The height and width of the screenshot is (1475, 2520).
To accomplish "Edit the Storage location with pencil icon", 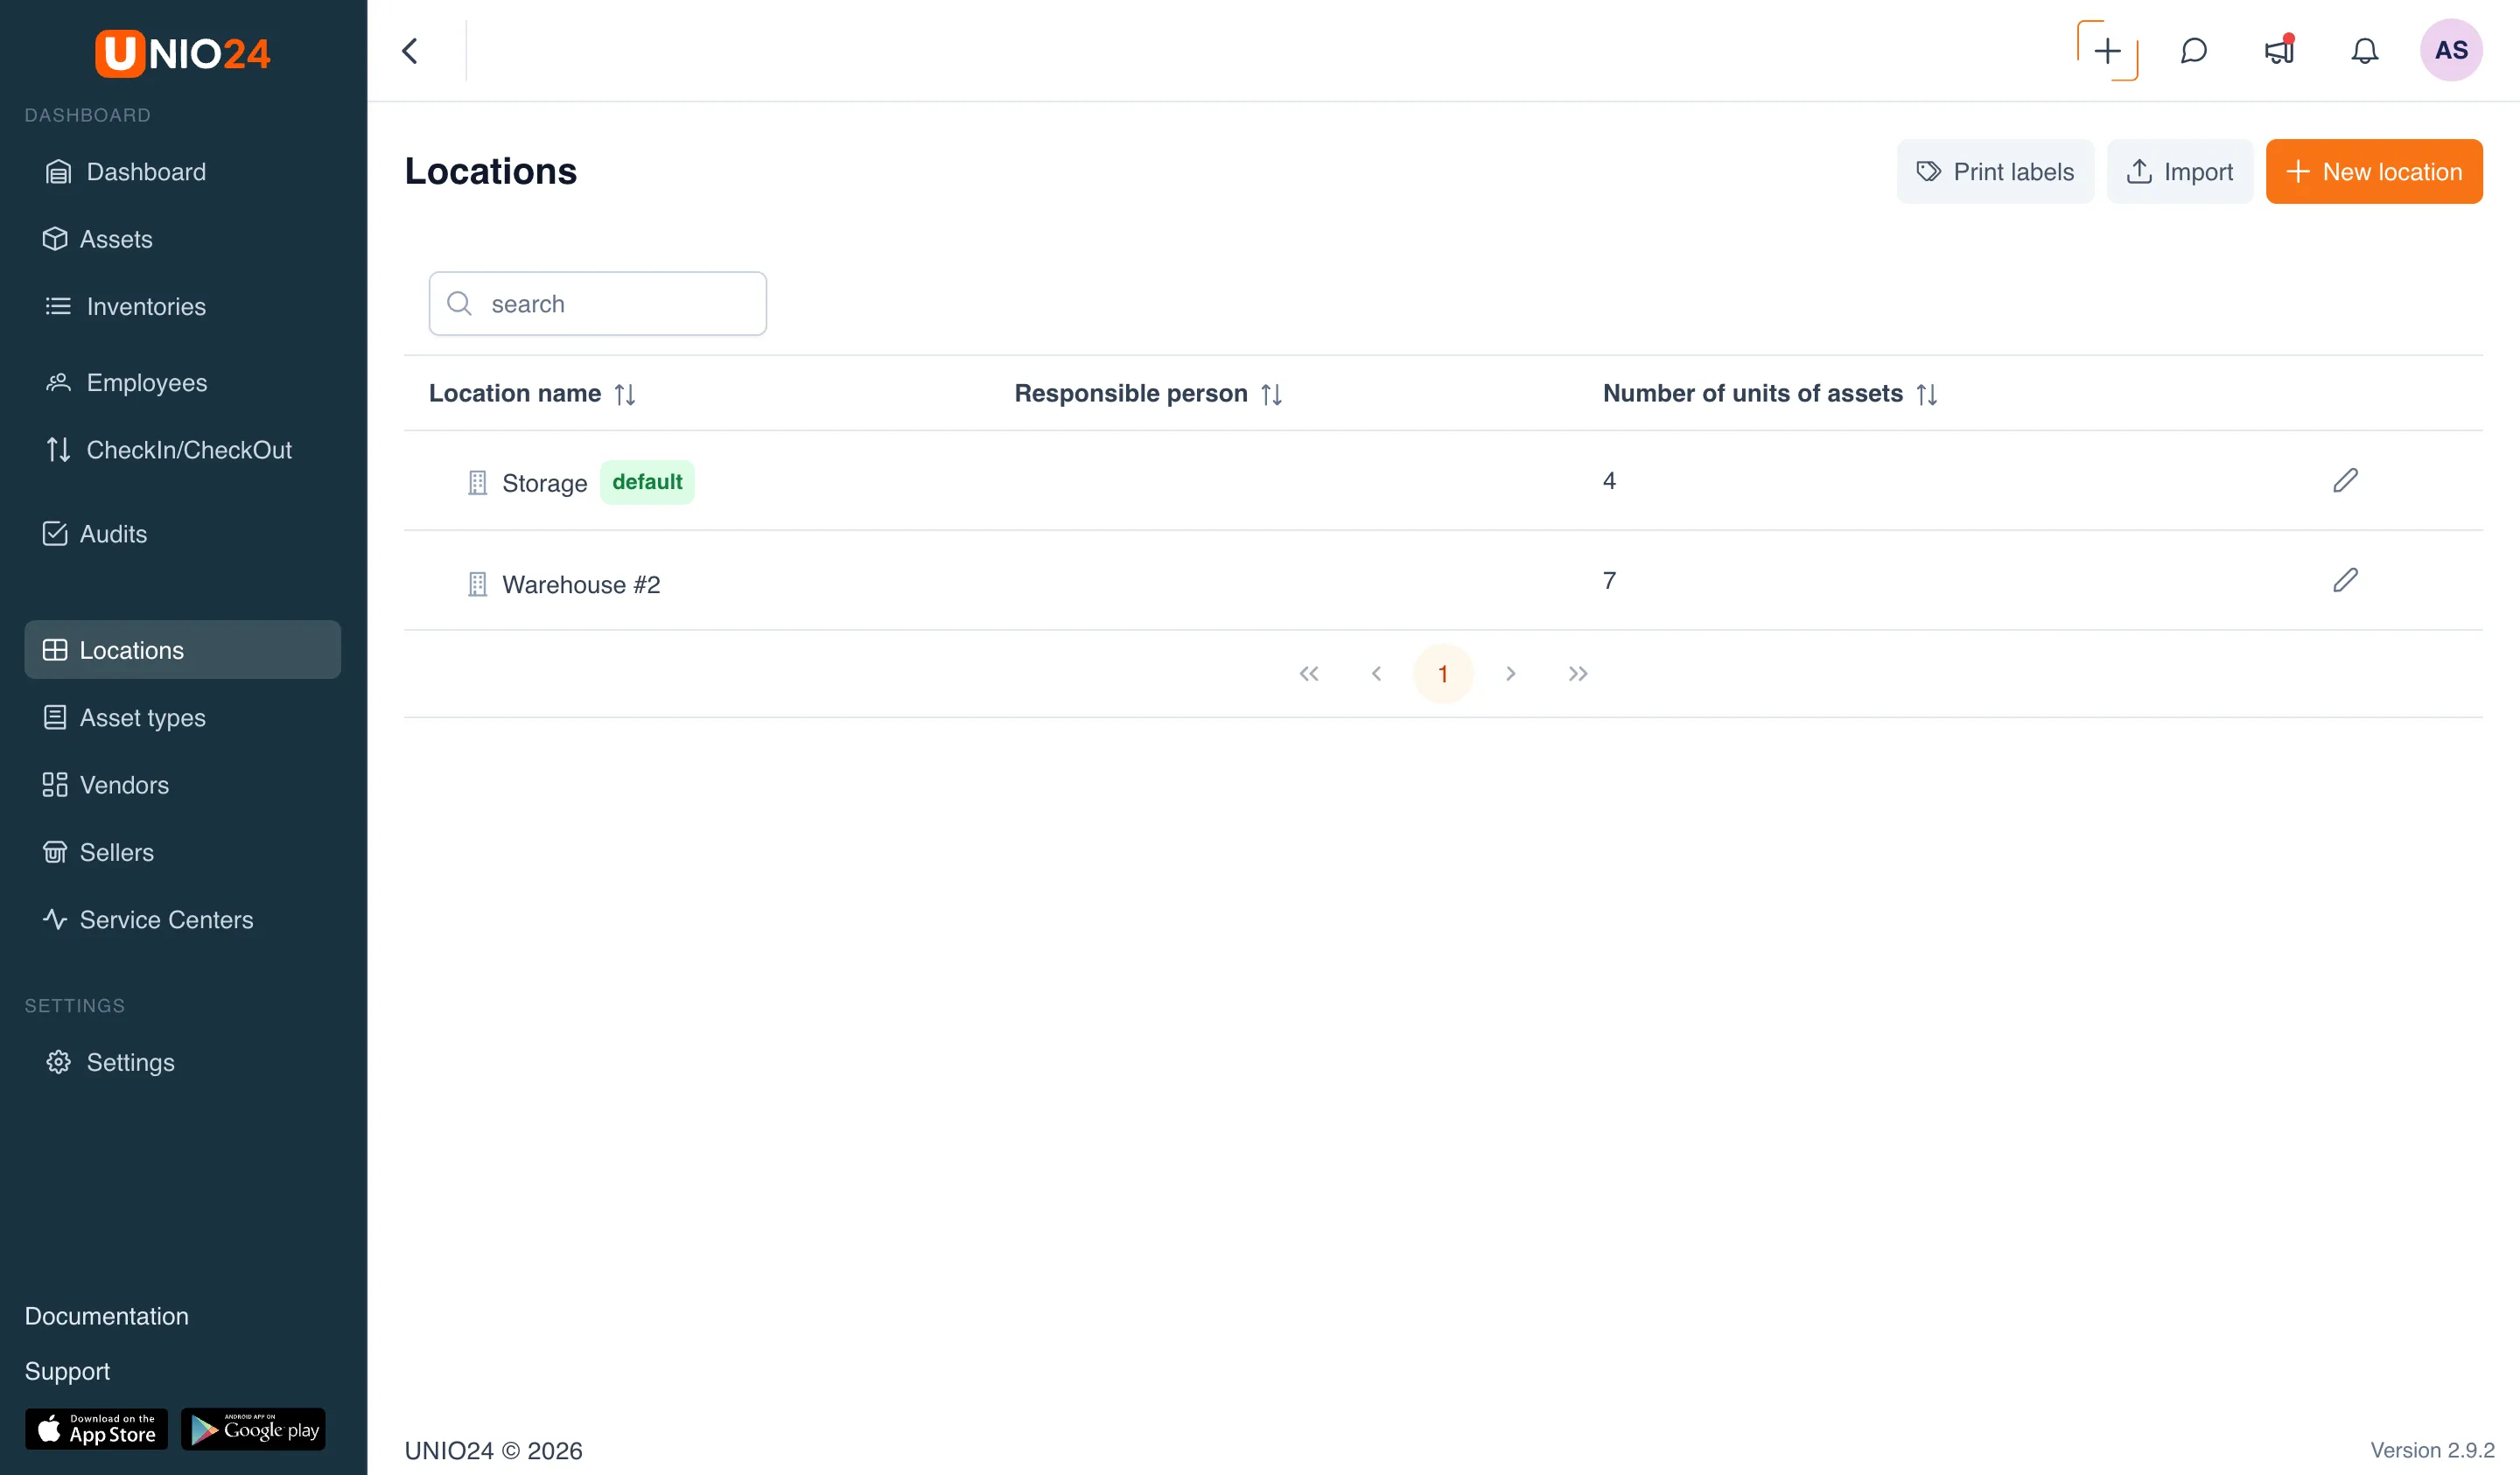I will (2345, 481).
